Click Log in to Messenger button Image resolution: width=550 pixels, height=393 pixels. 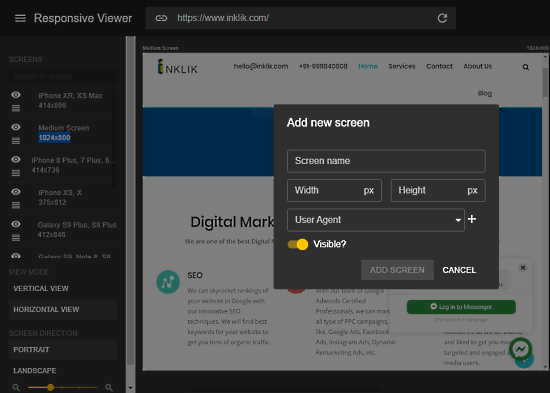pyautogui.click(x=461, y=307)
